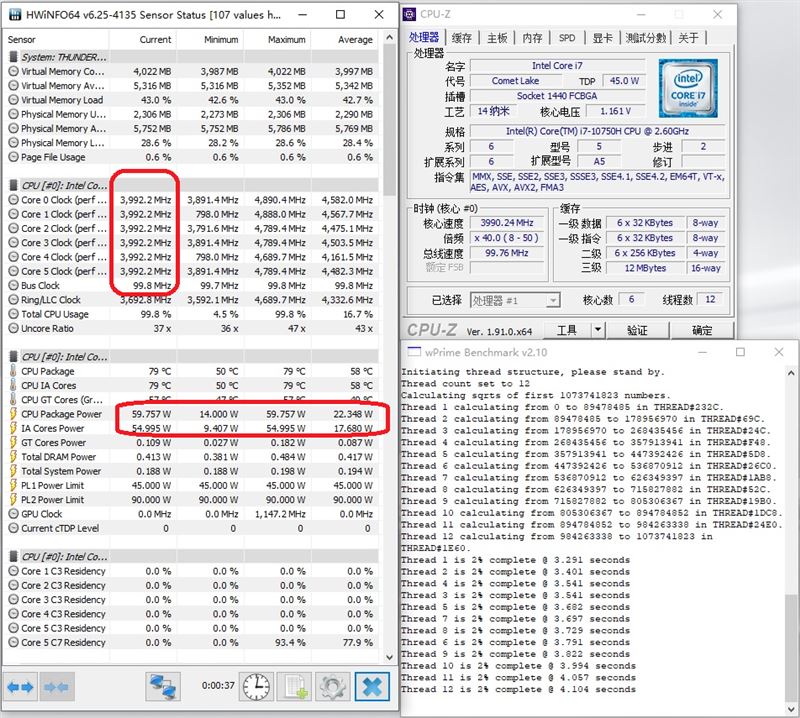This screenshot has height=718, width=800.
Task: Click the CPU-Z title bar app icon
Action: [x=410, y=14]
